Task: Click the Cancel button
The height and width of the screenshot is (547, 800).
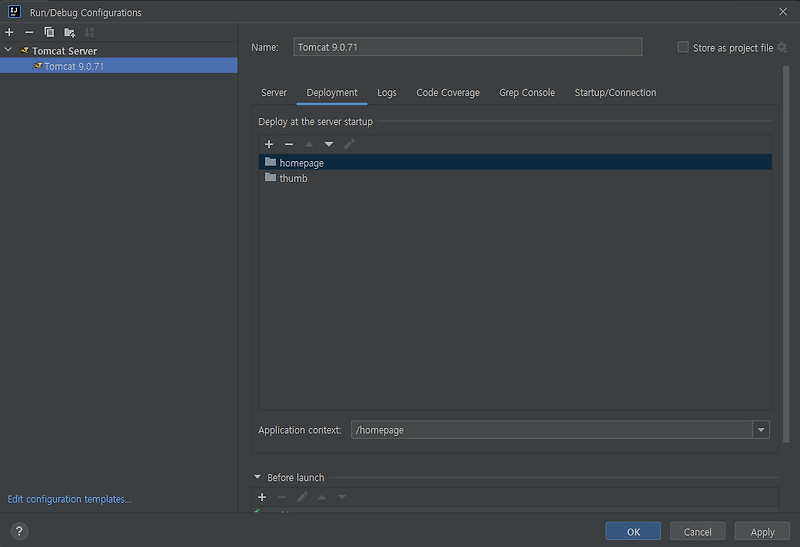Action: tap(697, 531)
